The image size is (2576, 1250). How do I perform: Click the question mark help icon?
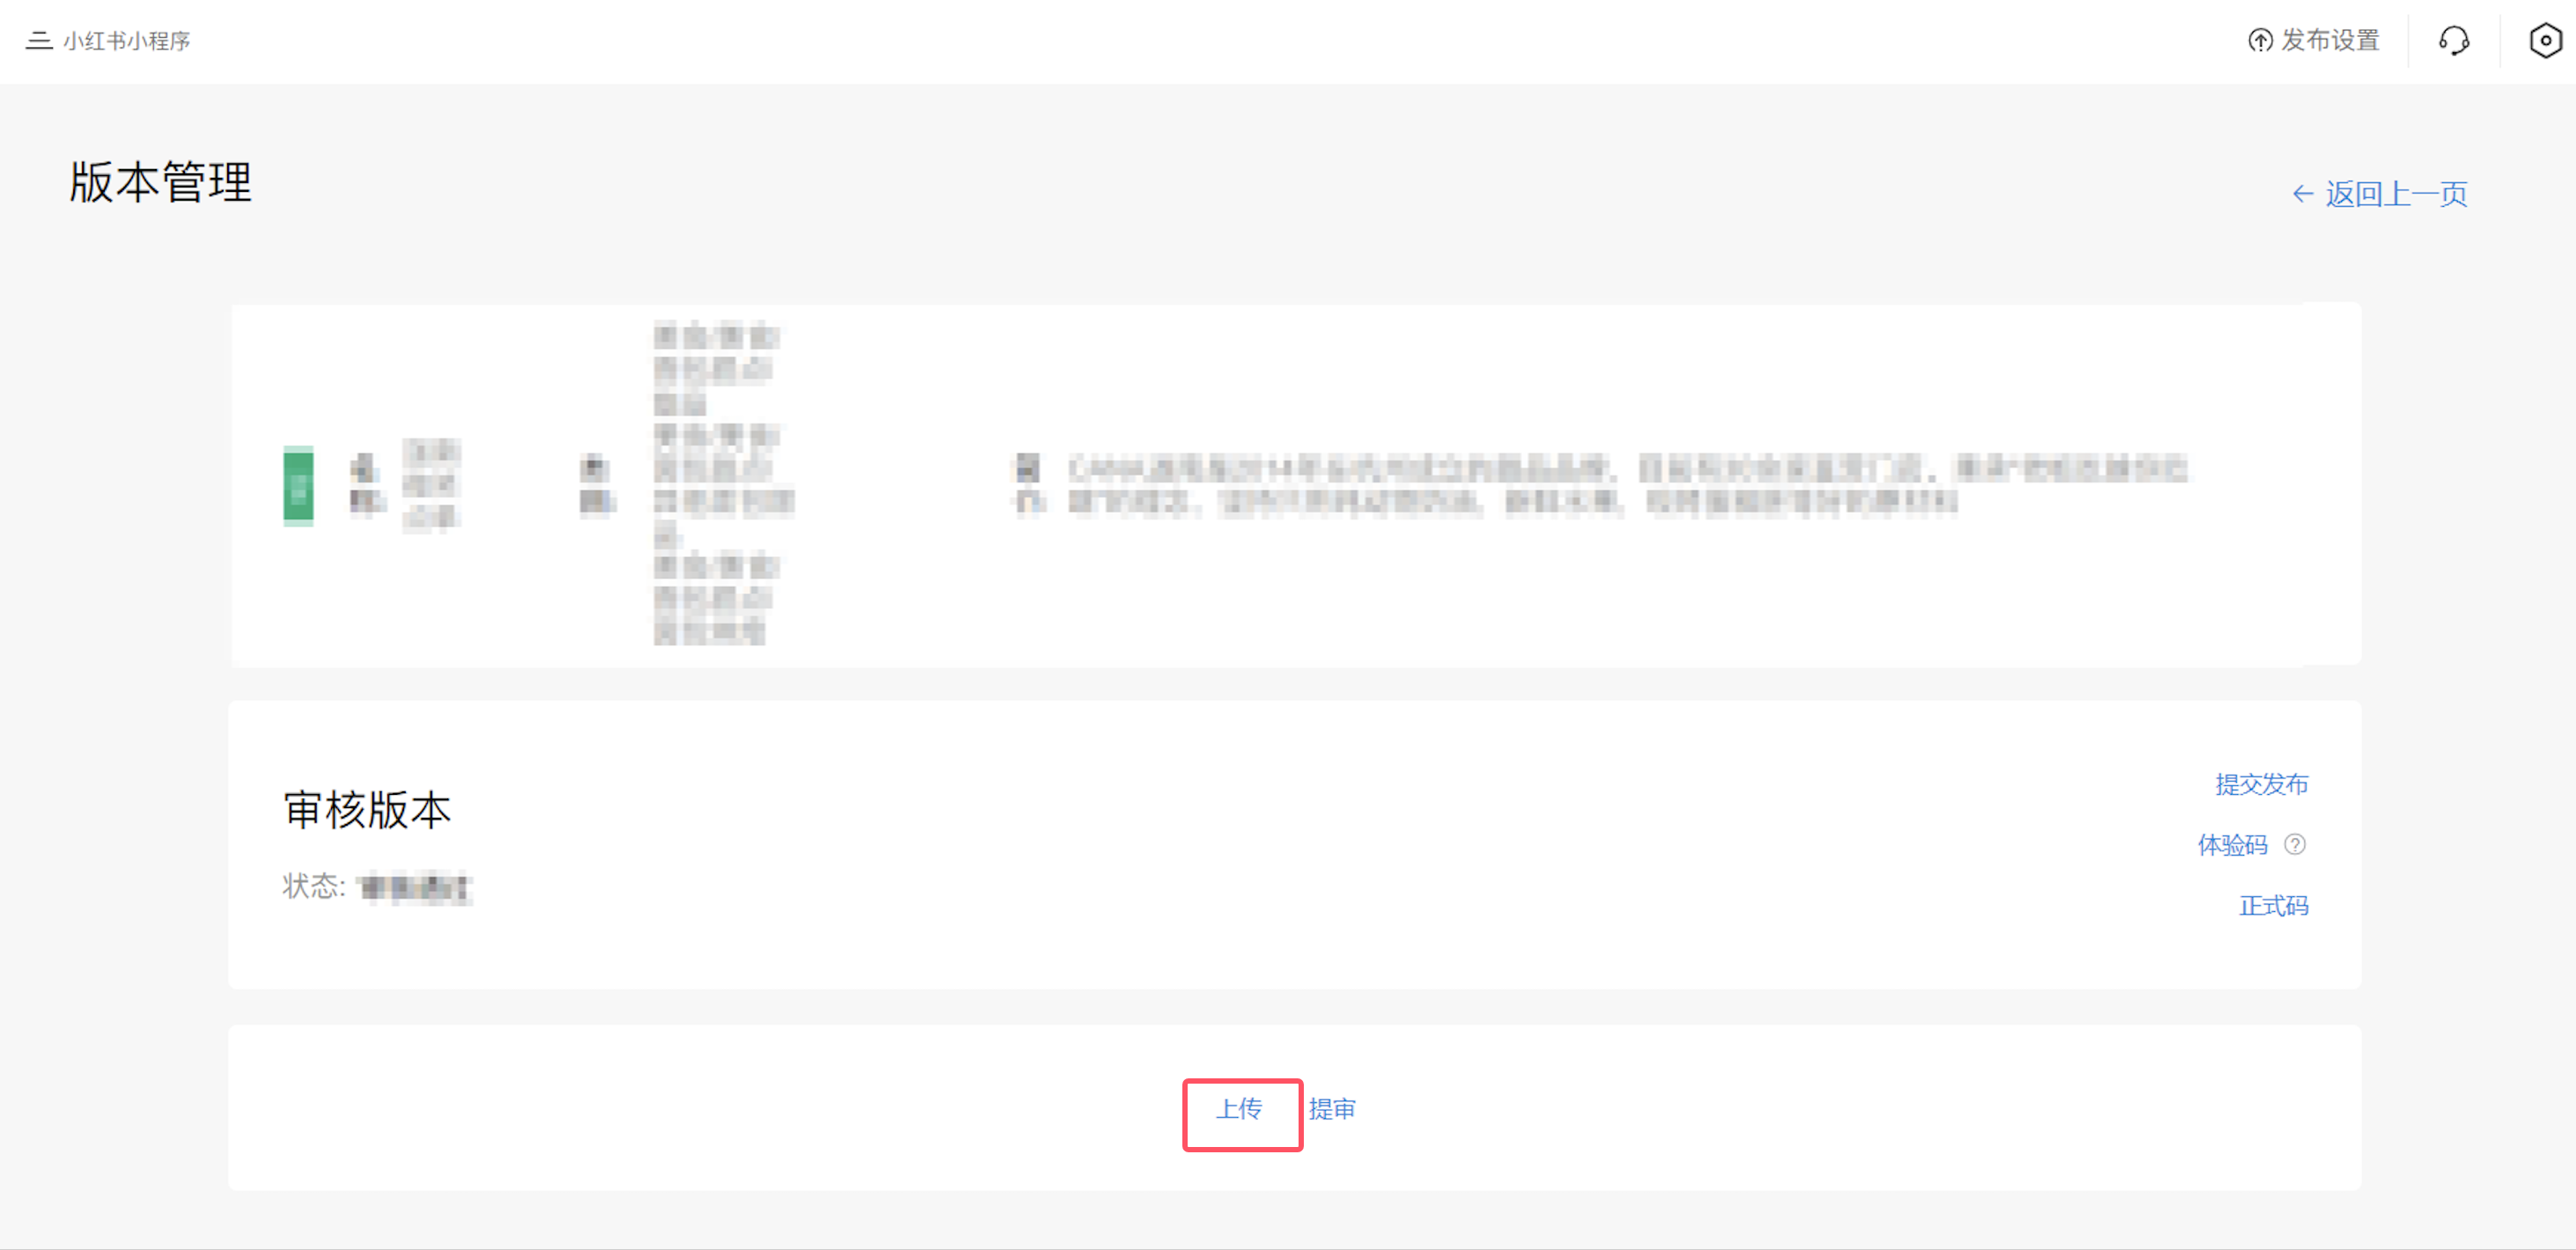2295,845
